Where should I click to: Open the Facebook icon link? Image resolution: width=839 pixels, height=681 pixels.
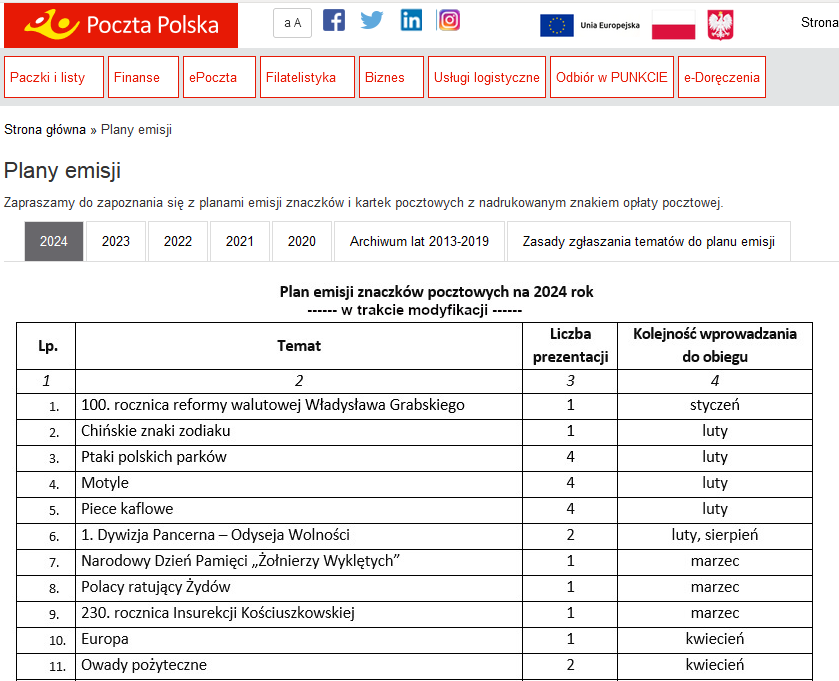point(334,21)
